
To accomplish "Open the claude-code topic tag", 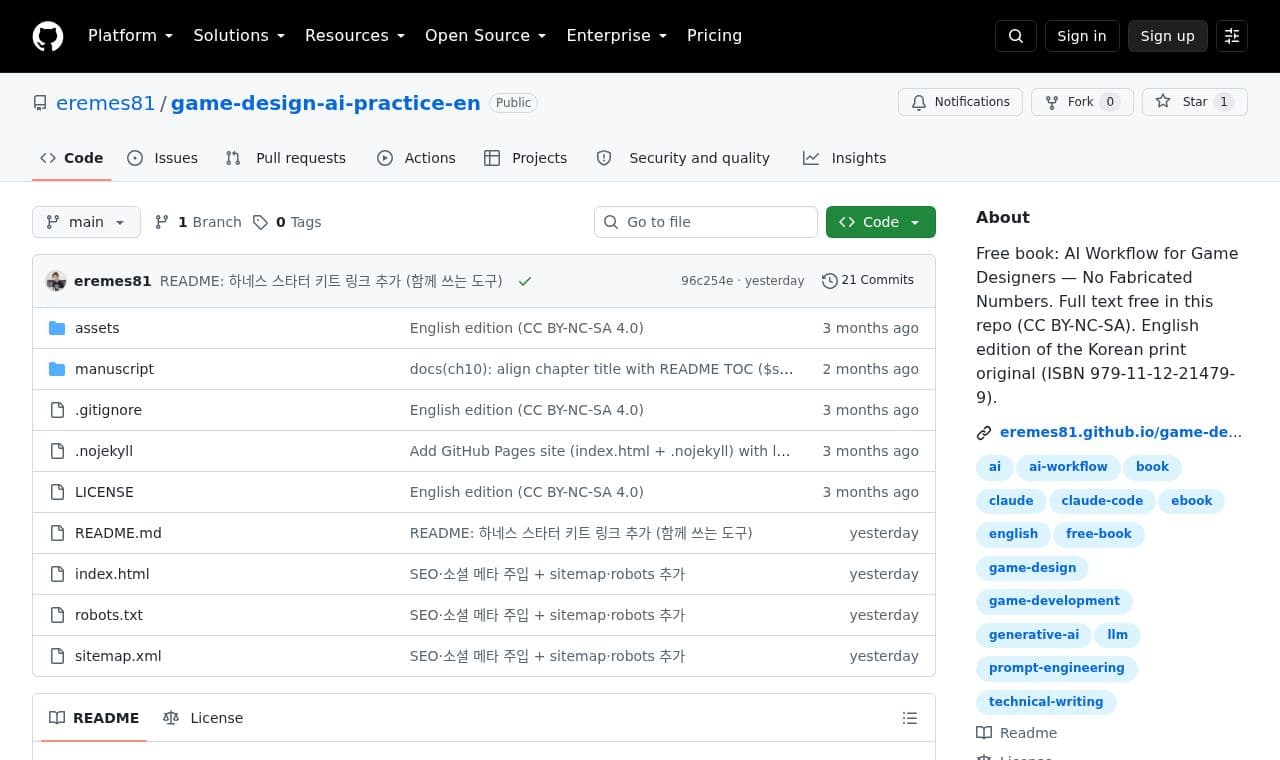I will tap(1102, 501).
